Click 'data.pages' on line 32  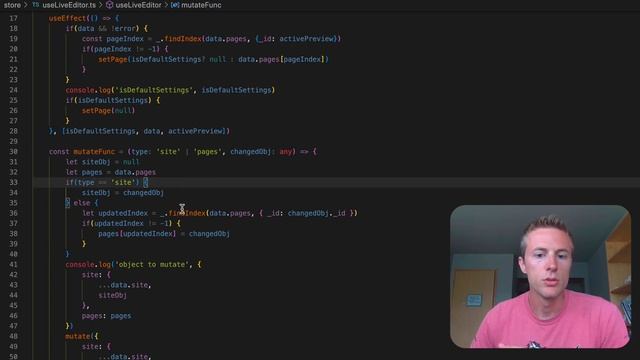coord(135,172)
